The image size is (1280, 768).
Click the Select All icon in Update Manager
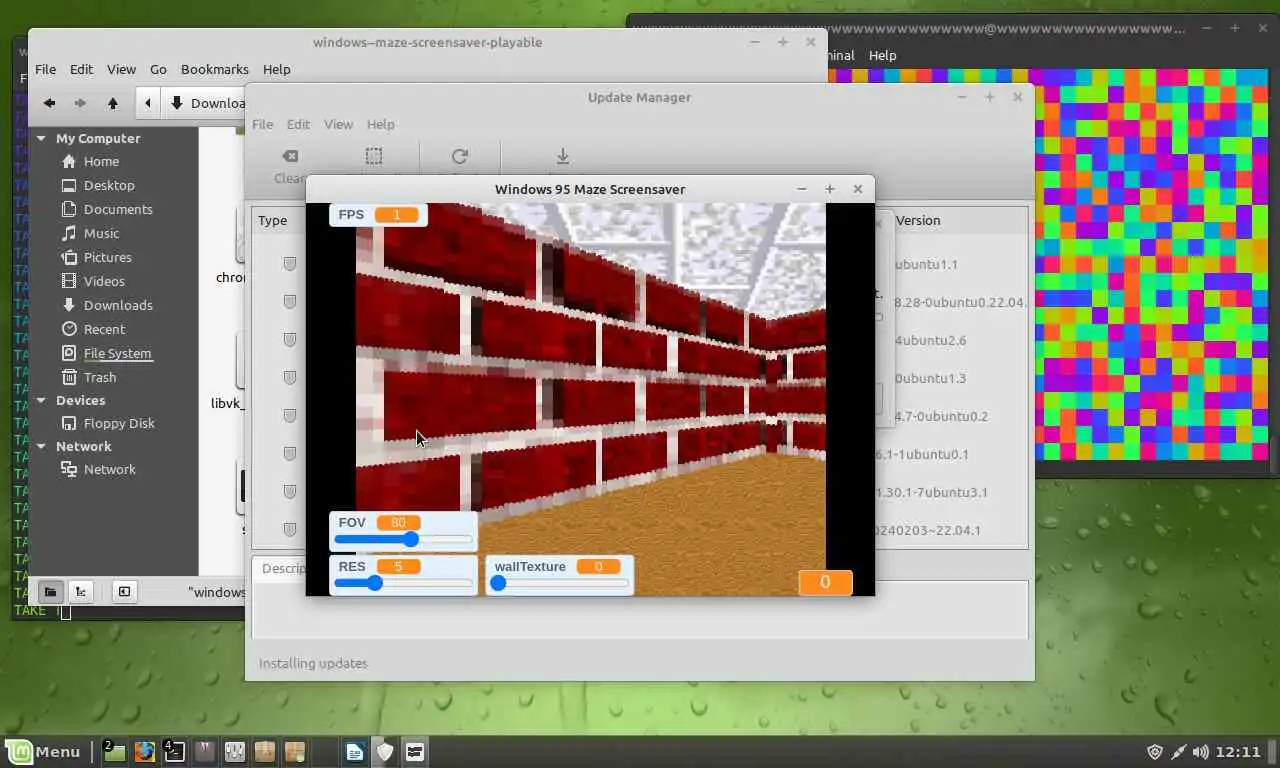373,156
